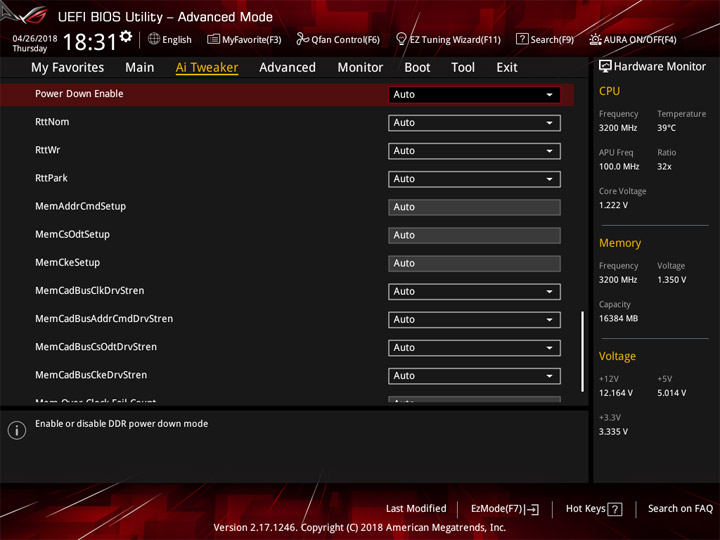
Task: Open MemCadBusCkeDrvStren dropdown
Action: click(x=474, y=376)
